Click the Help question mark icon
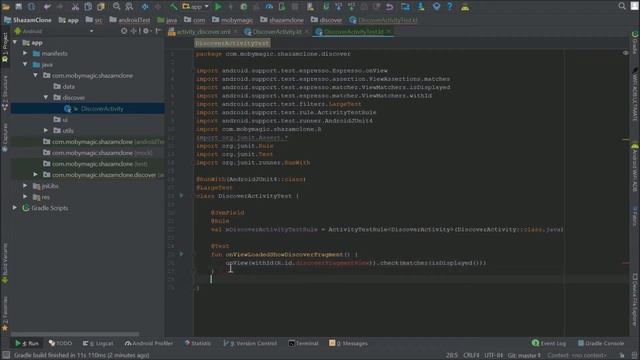Image resolution: width=640 pixels, height=360 pixels. pos(449,7)
